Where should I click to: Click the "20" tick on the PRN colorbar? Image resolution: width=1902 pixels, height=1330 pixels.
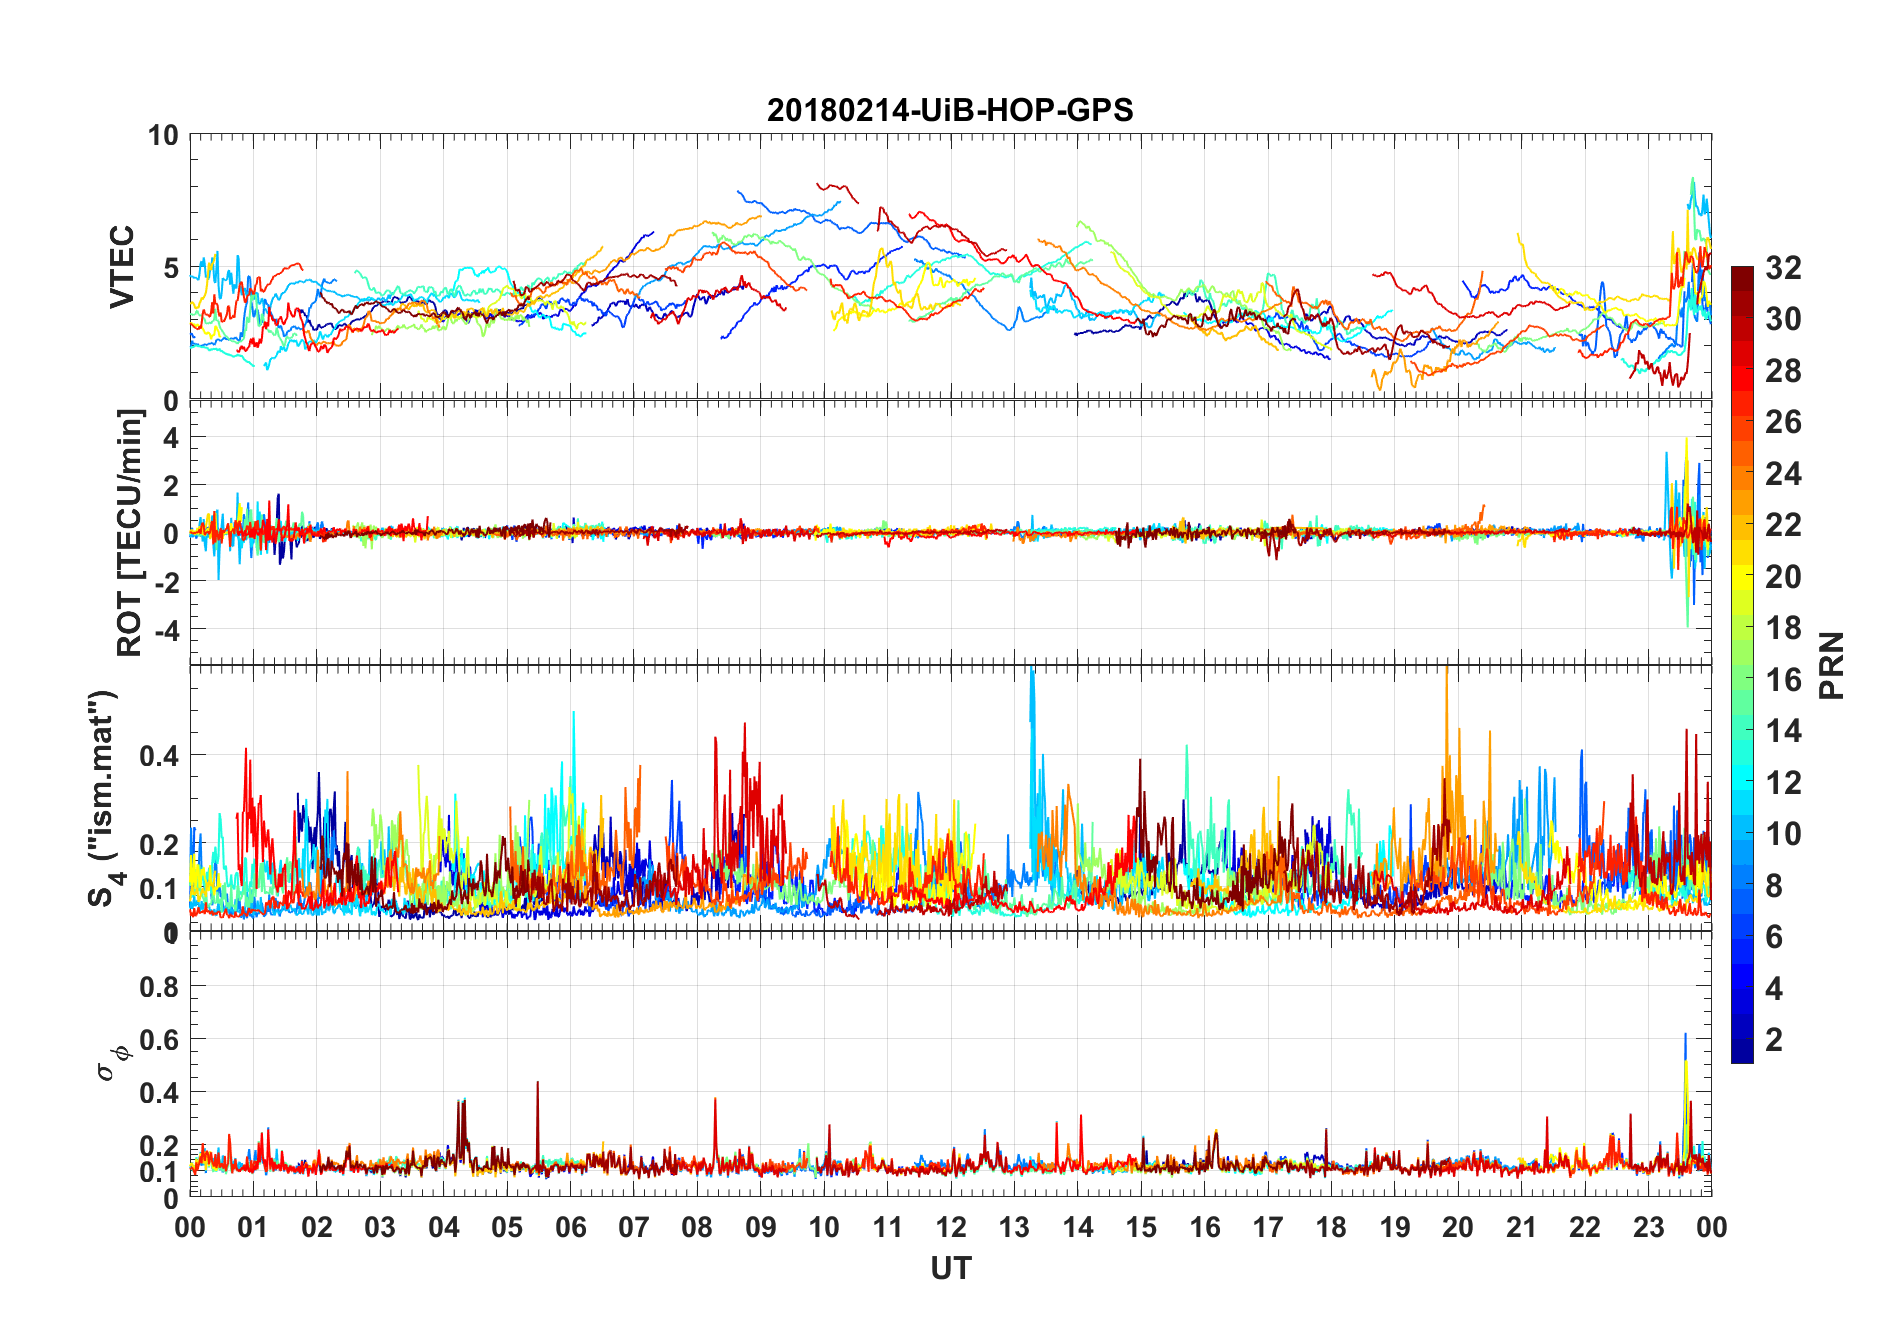click(x=1784, y=576)
